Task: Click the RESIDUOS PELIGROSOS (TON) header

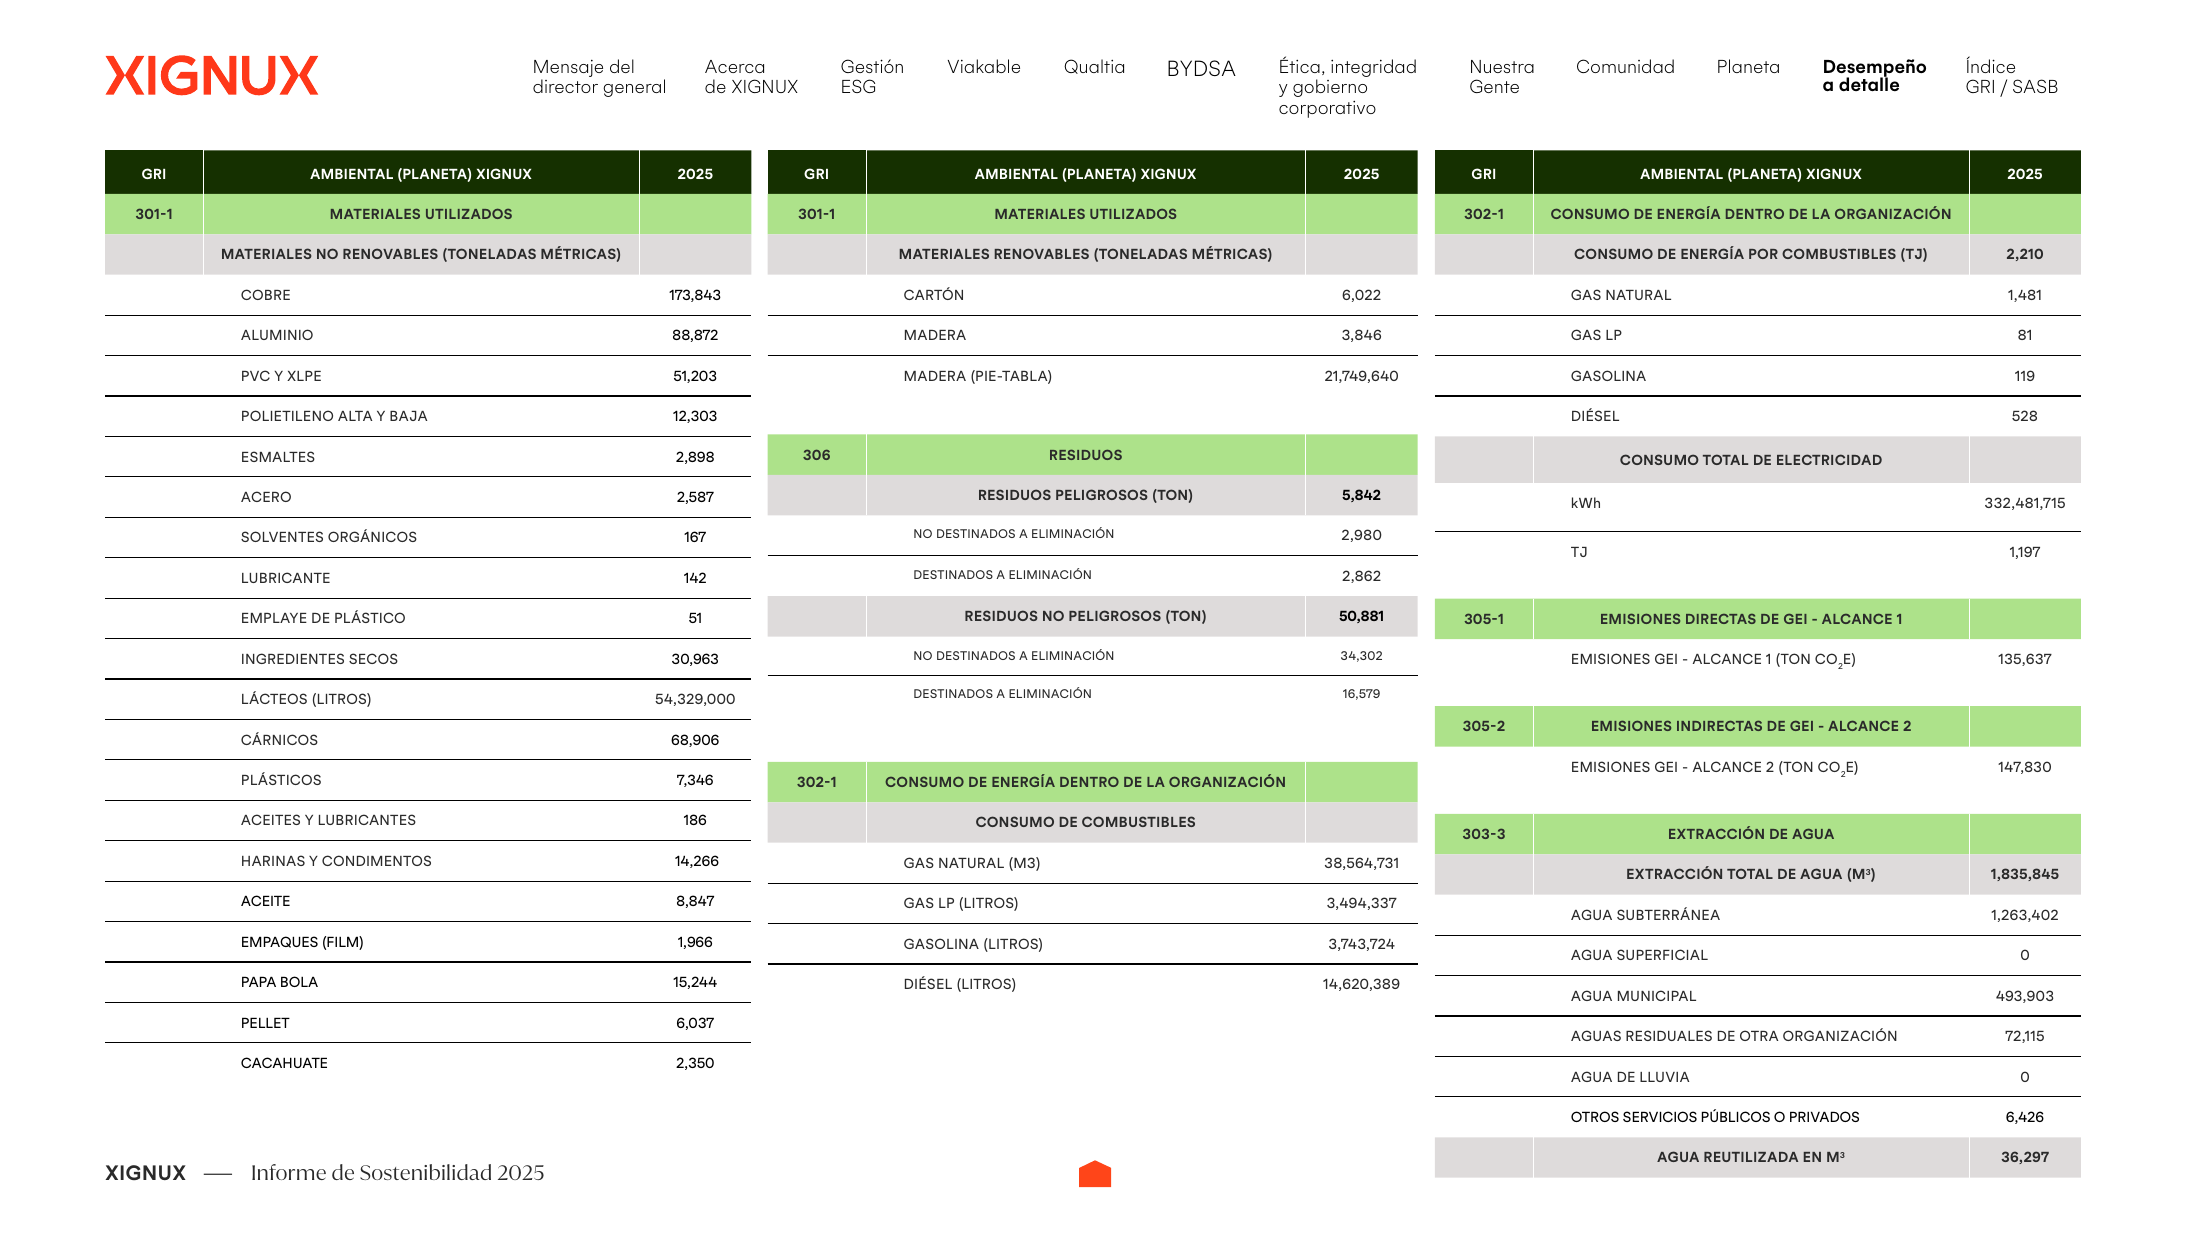Action: [x=1085, y=495]
